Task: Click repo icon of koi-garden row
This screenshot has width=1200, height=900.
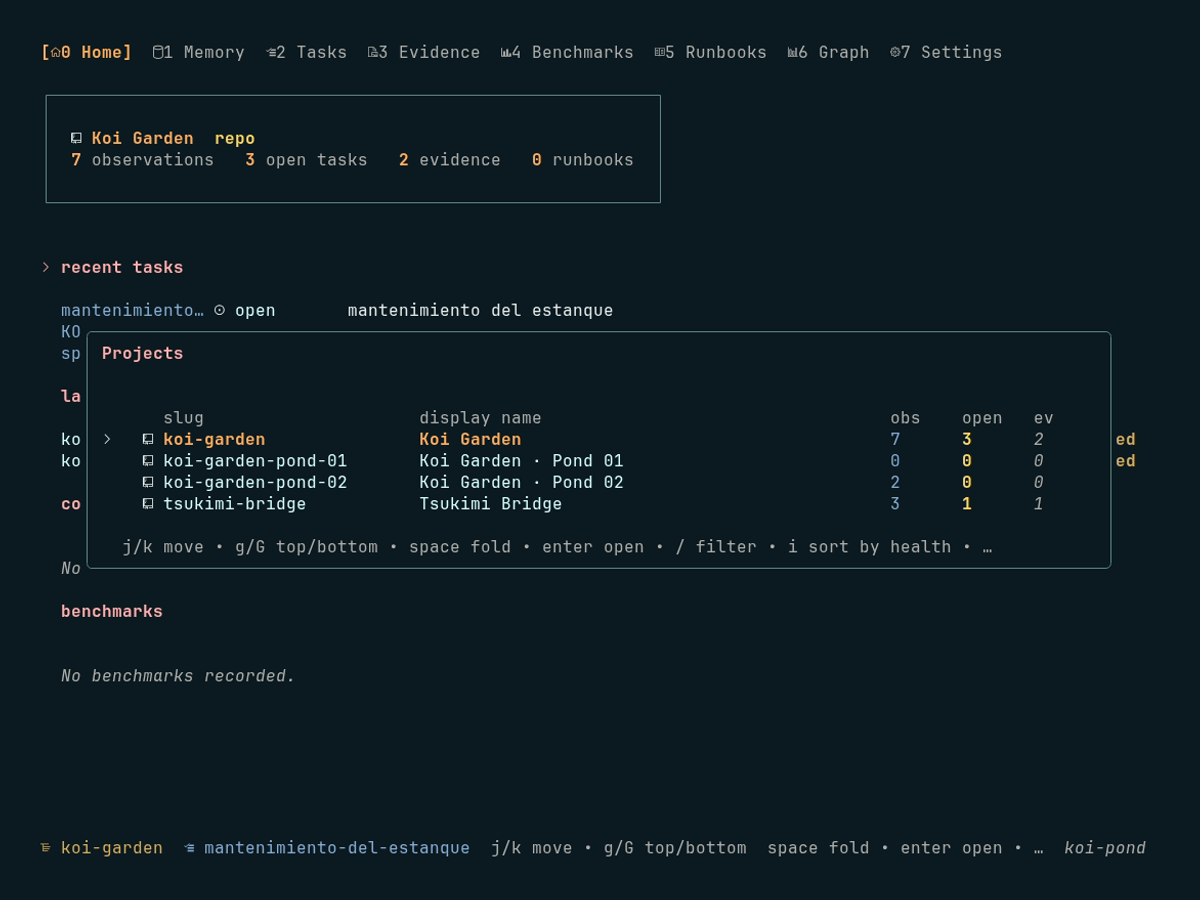Action: coord(148,439)
